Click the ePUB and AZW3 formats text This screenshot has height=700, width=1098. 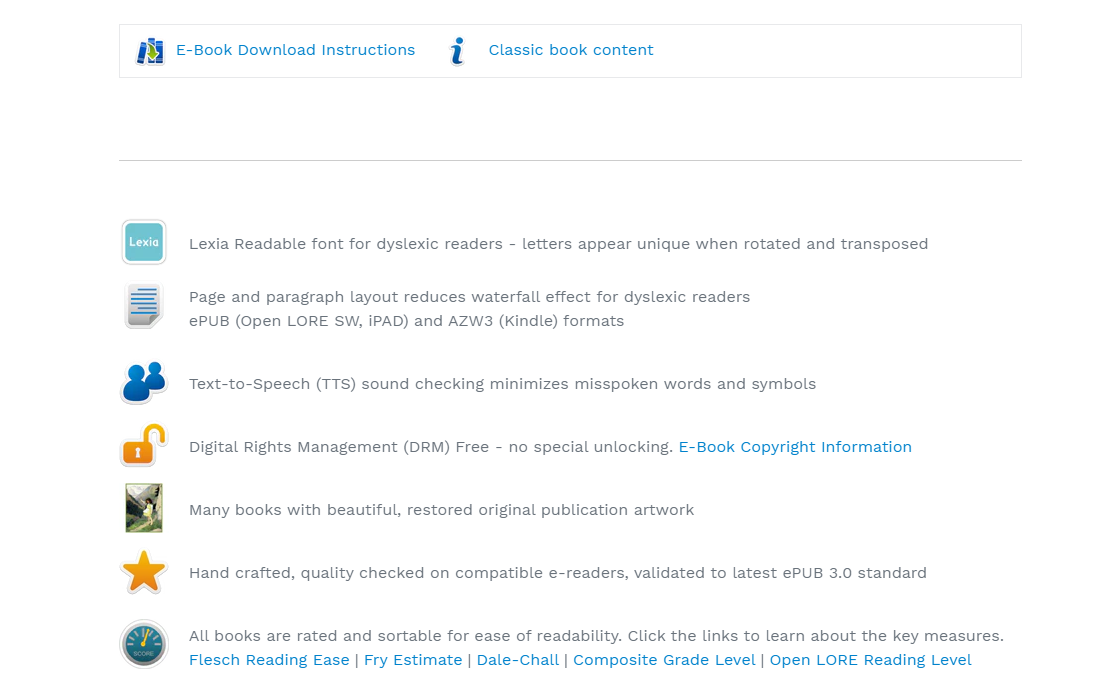[x=406, y=321]
